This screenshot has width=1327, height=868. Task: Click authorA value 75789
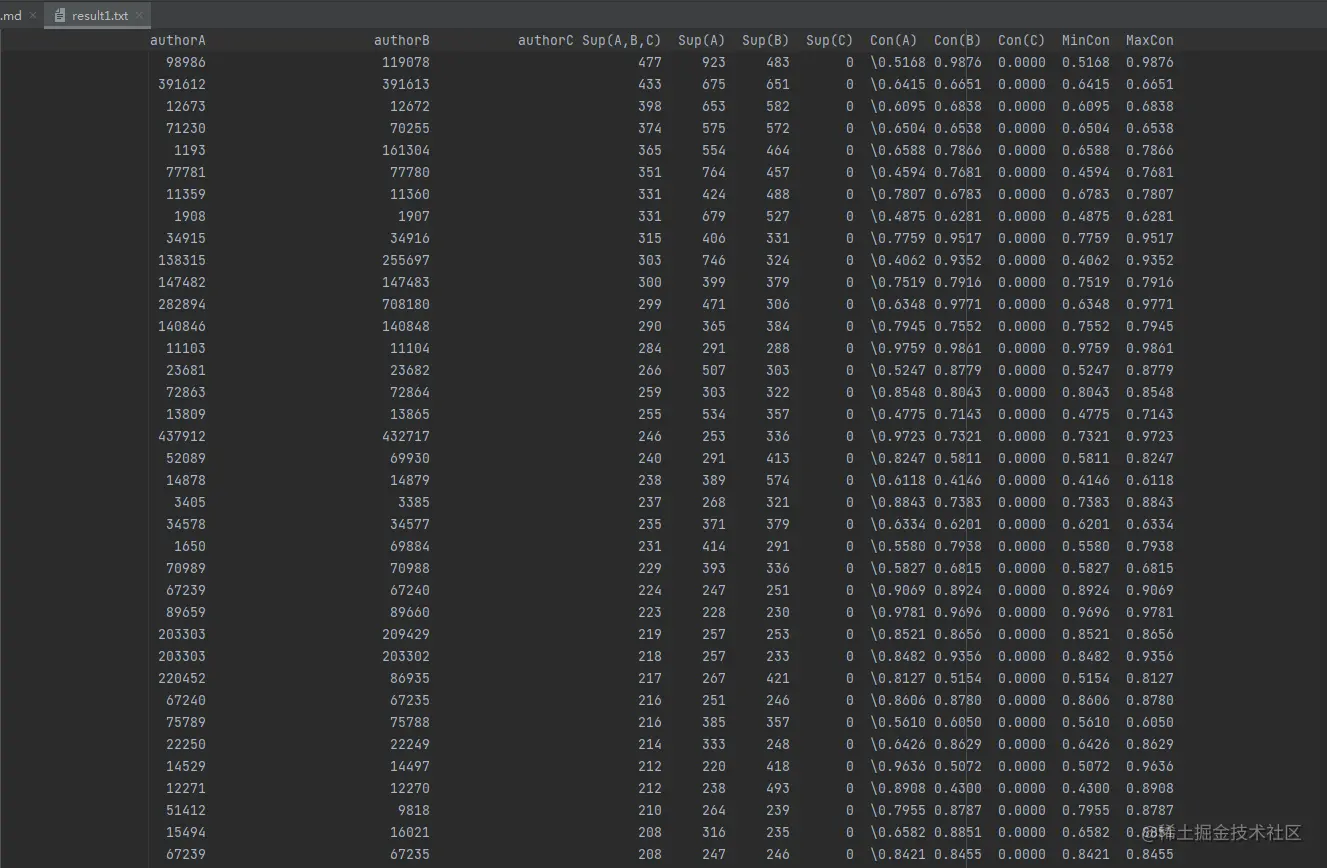coord(186,722)
